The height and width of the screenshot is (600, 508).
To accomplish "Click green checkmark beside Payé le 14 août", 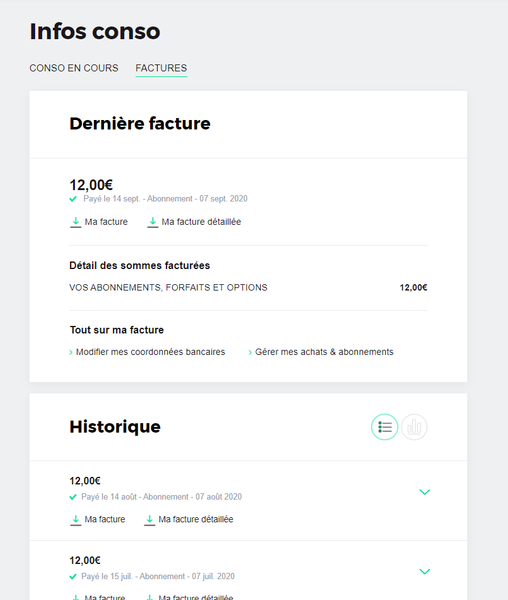I will pos(73,497).
